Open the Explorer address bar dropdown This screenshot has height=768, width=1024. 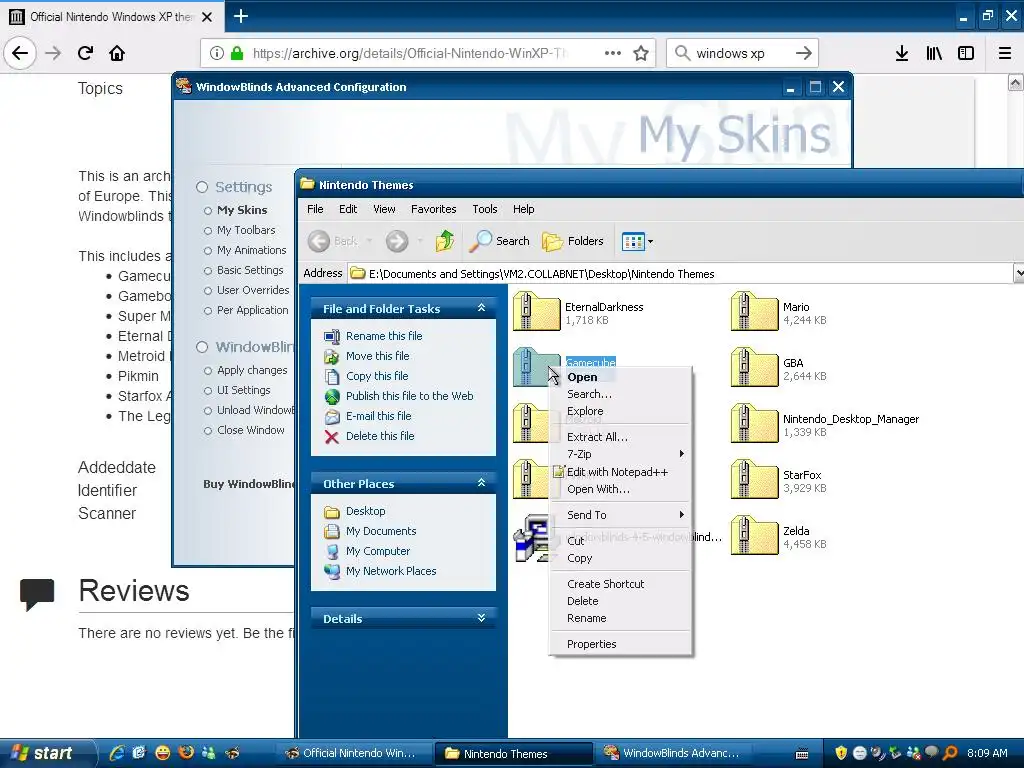[1018, 273]
